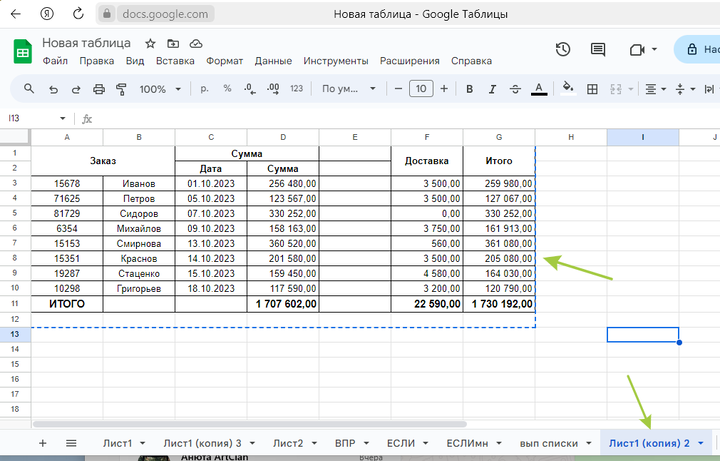Open borders tool
Image resolution: width=720 pixels, height=461 pixels.
(592, 89)
